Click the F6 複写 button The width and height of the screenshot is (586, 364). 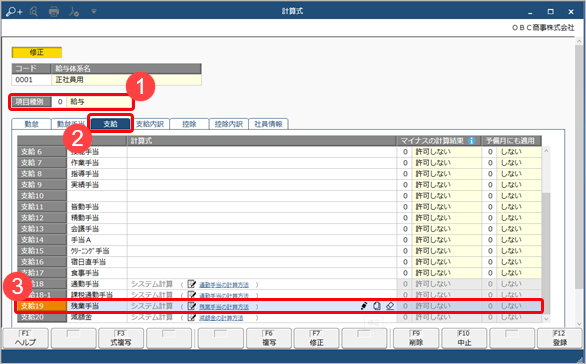[269, 338]
